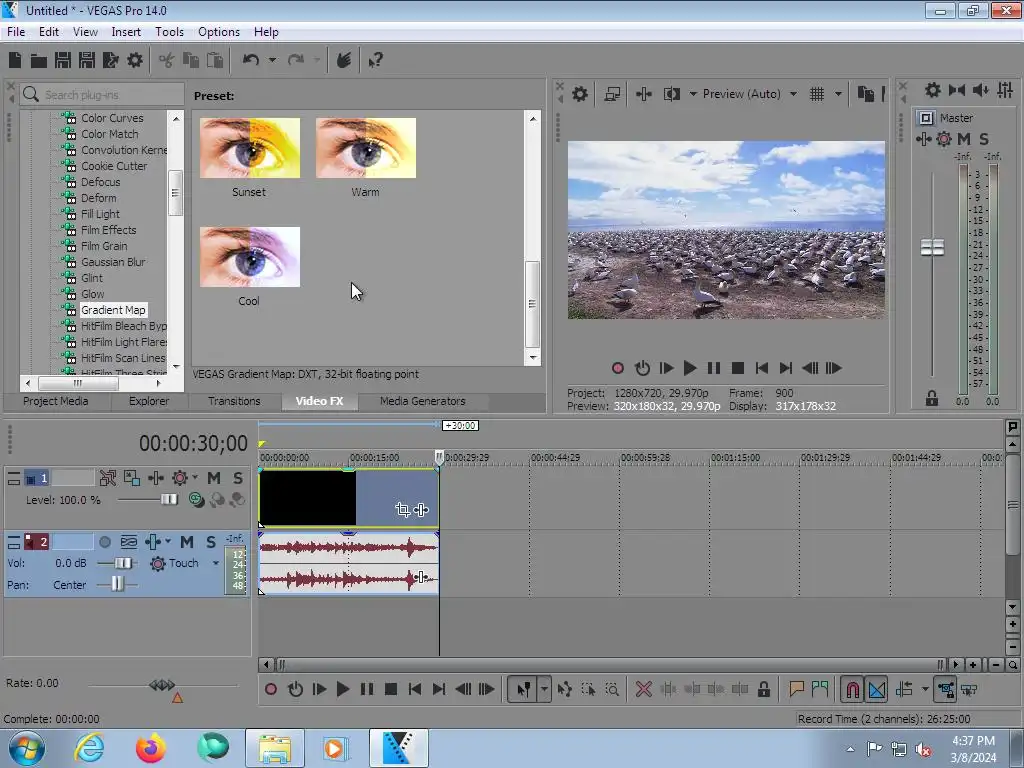Image resolution: width=1024 pixels, height=768 pixels.
Task: Open Touch automation mode dropdown
Action: click(216, 563)
